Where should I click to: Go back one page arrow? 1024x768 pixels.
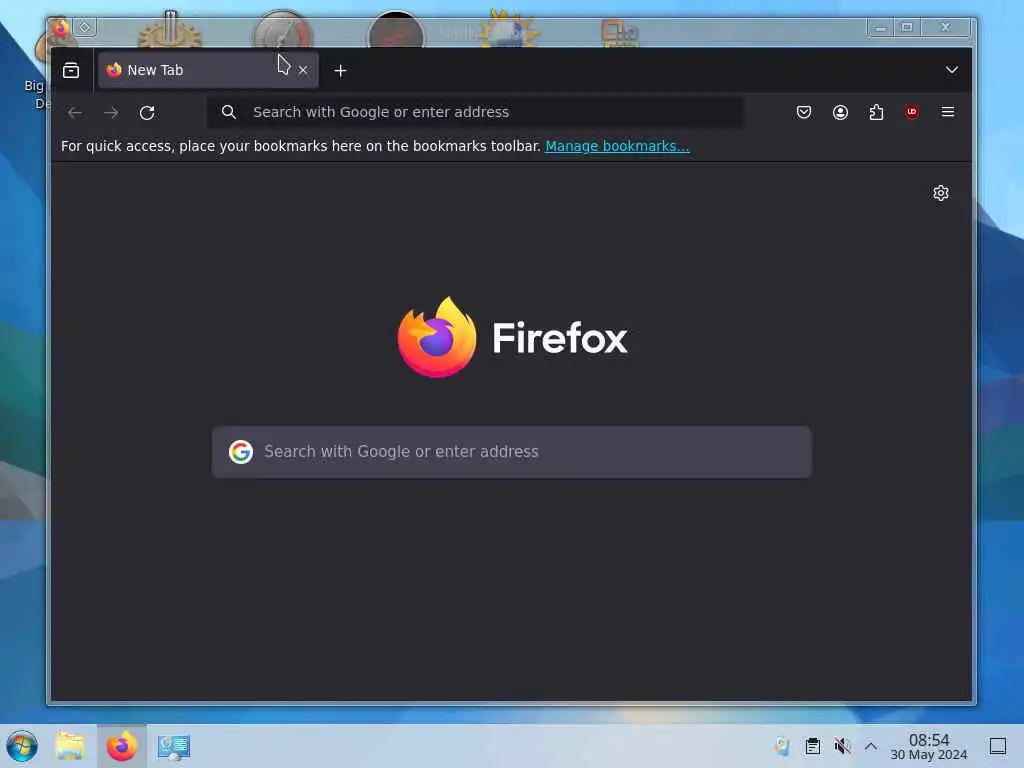click(x=74, y=112)
